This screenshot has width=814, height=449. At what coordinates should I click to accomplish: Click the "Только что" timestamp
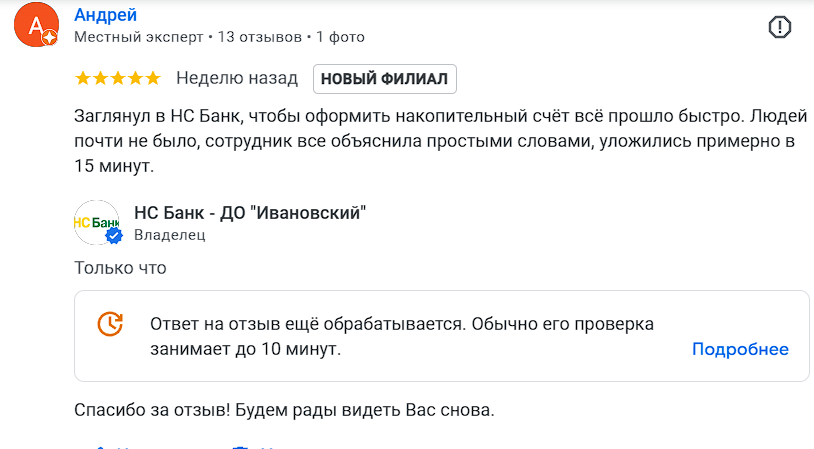[120, 268]
